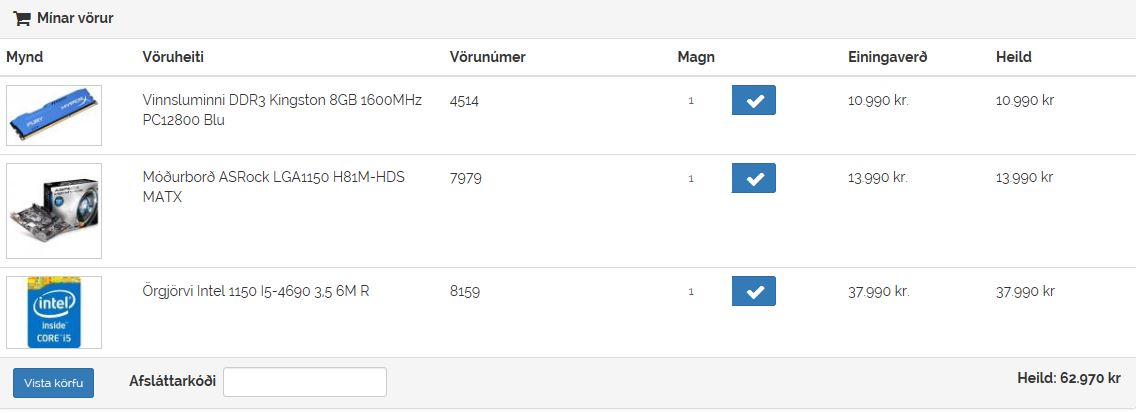Viewport: 1136px width, 413px height.
Task: Click the Einingaverð column header
Action: [887, 57]
